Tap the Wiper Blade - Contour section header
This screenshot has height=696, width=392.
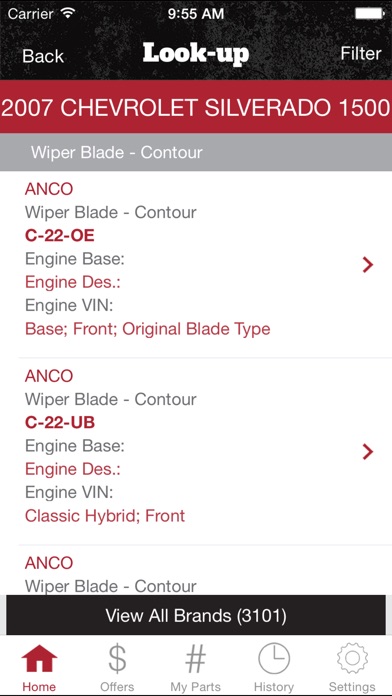point(196,152)
